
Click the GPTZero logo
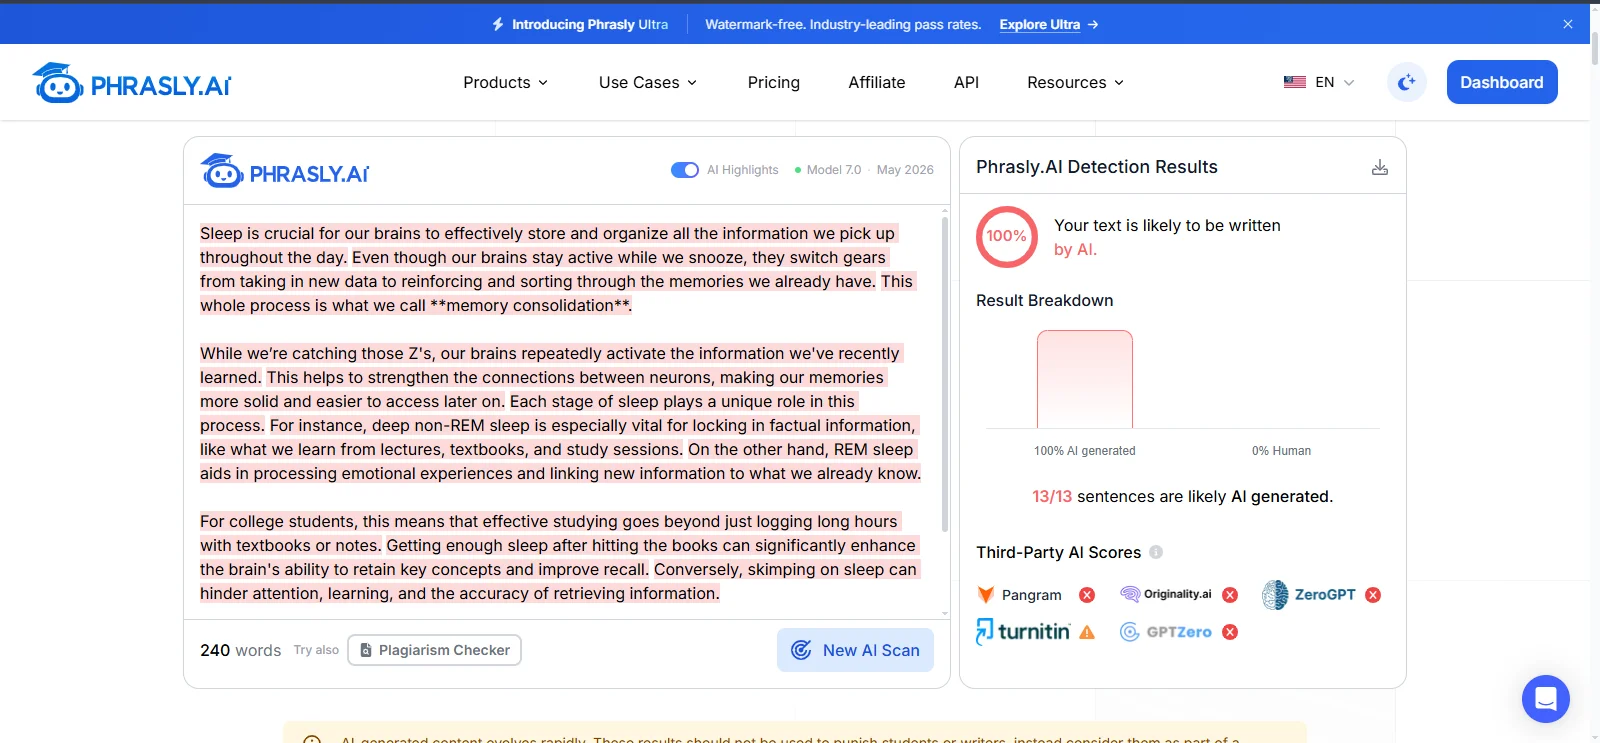pyautogui.click(x=1166, y=632)
